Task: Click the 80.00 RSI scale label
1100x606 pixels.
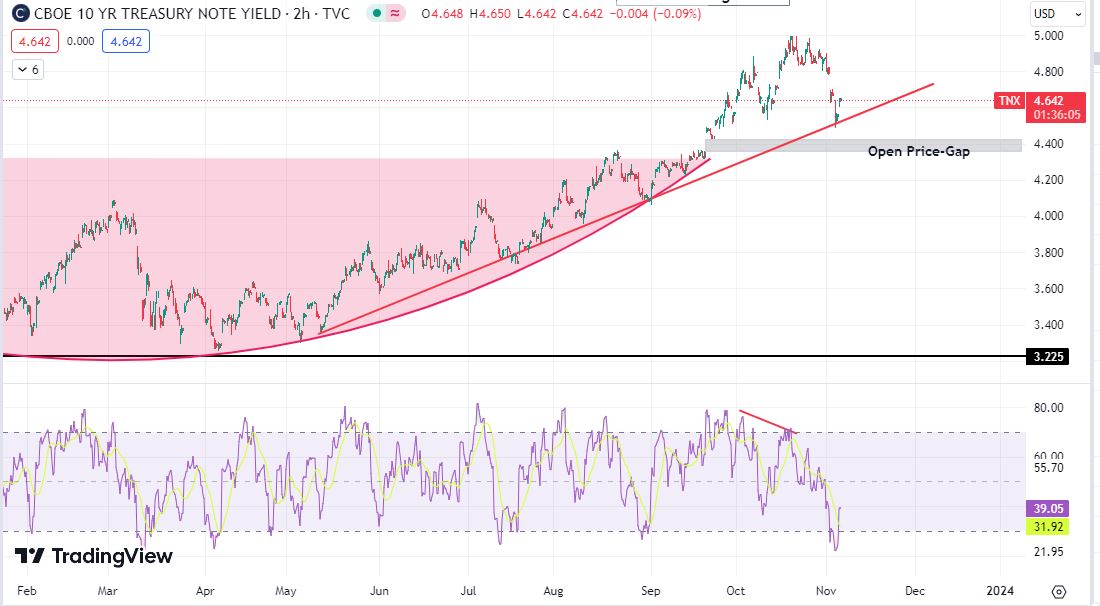Action: click(x=1049, y=408)
